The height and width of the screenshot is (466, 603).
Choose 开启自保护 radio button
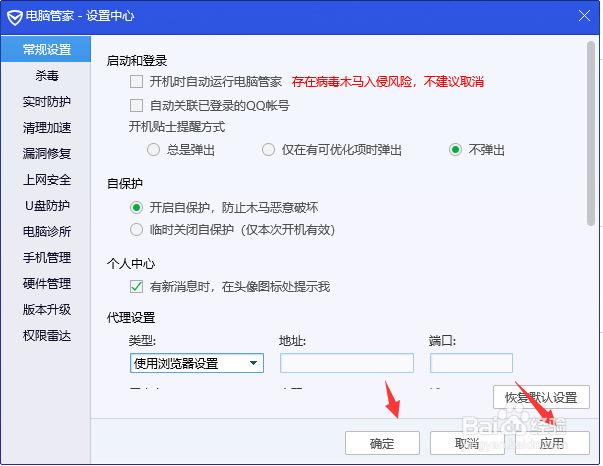137,208
